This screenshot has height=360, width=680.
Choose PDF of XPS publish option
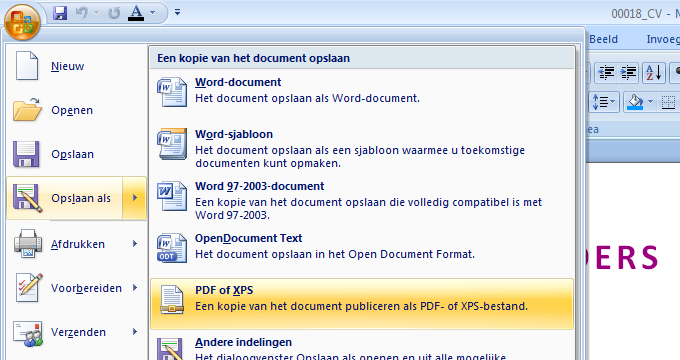[362, 304]
